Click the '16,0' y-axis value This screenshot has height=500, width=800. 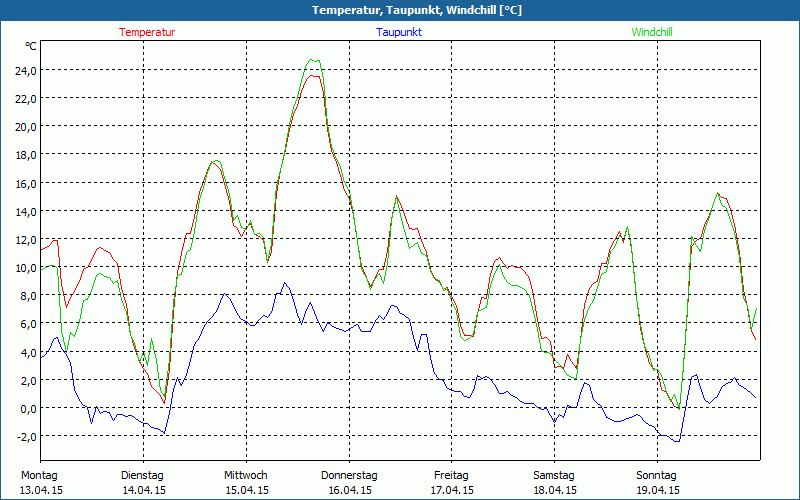coord(26,183)
